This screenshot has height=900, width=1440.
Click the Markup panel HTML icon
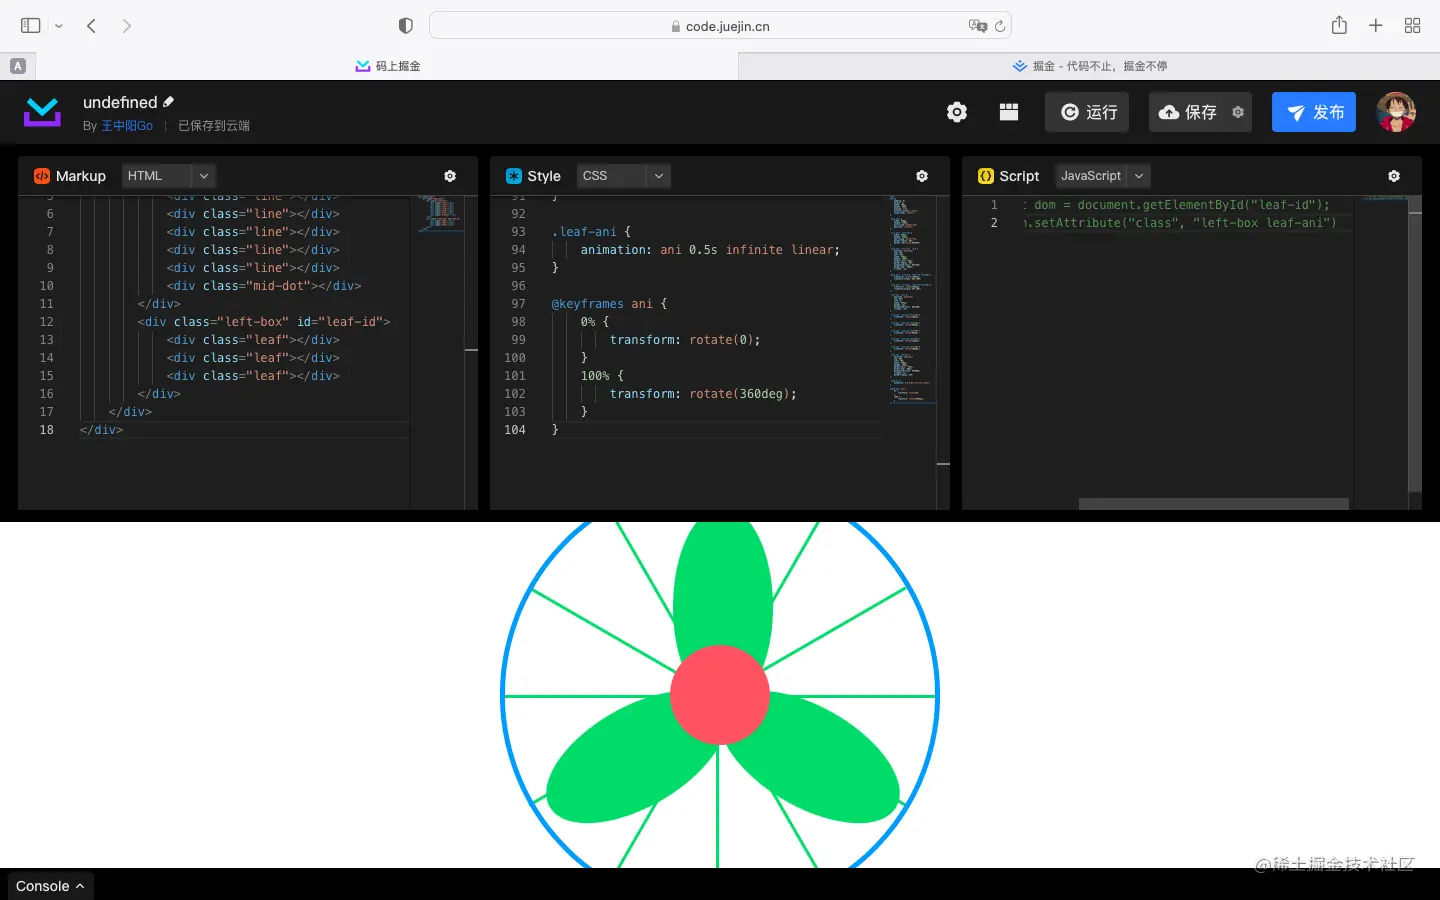pos(42,176)
